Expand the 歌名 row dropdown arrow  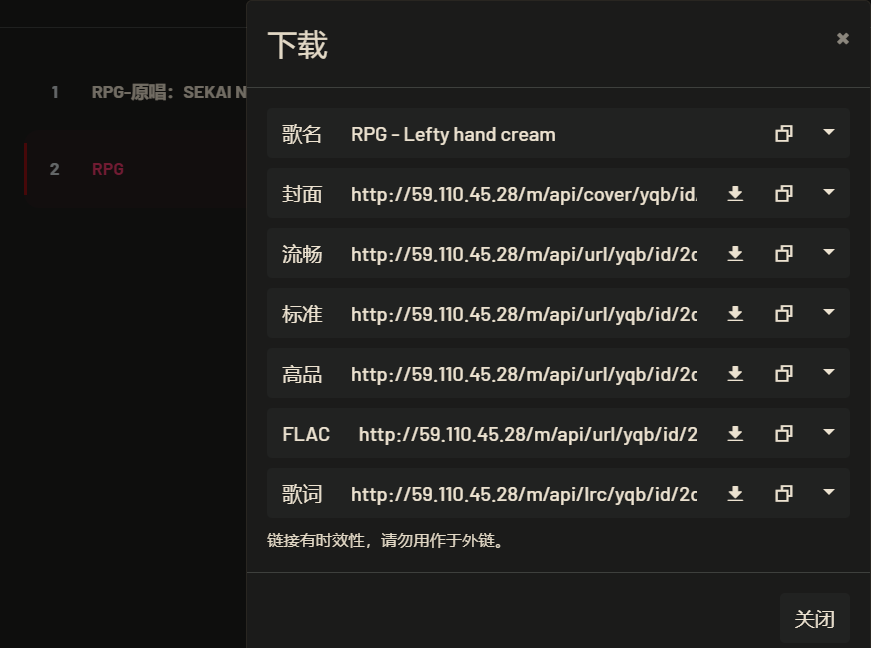point(828,133)
